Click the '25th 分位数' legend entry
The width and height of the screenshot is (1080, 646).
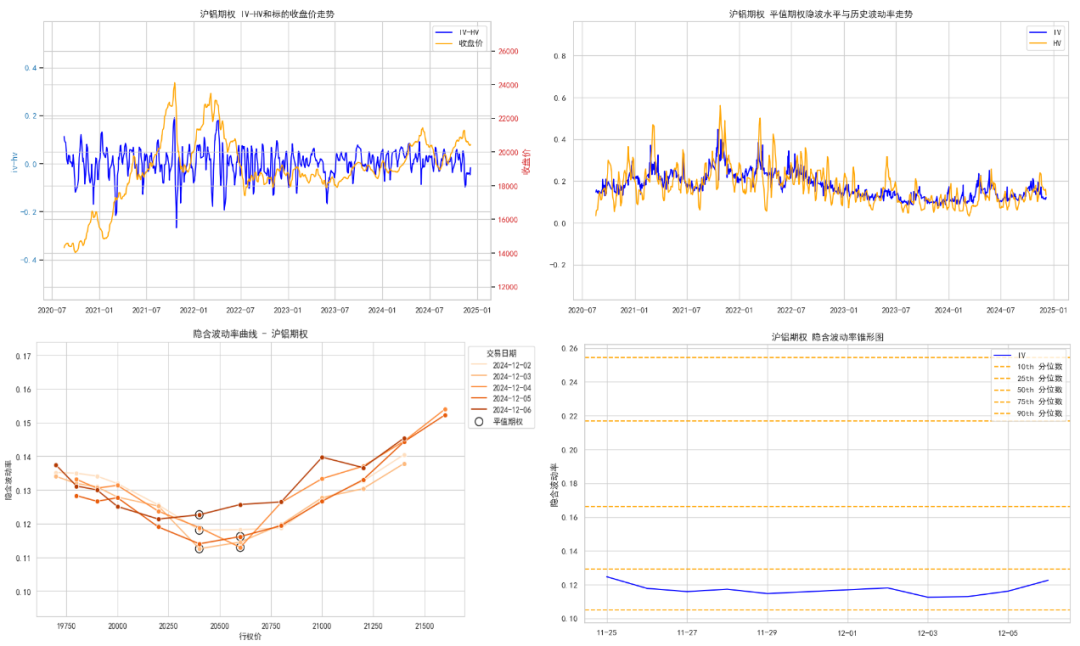click(x=1028, y=379)
